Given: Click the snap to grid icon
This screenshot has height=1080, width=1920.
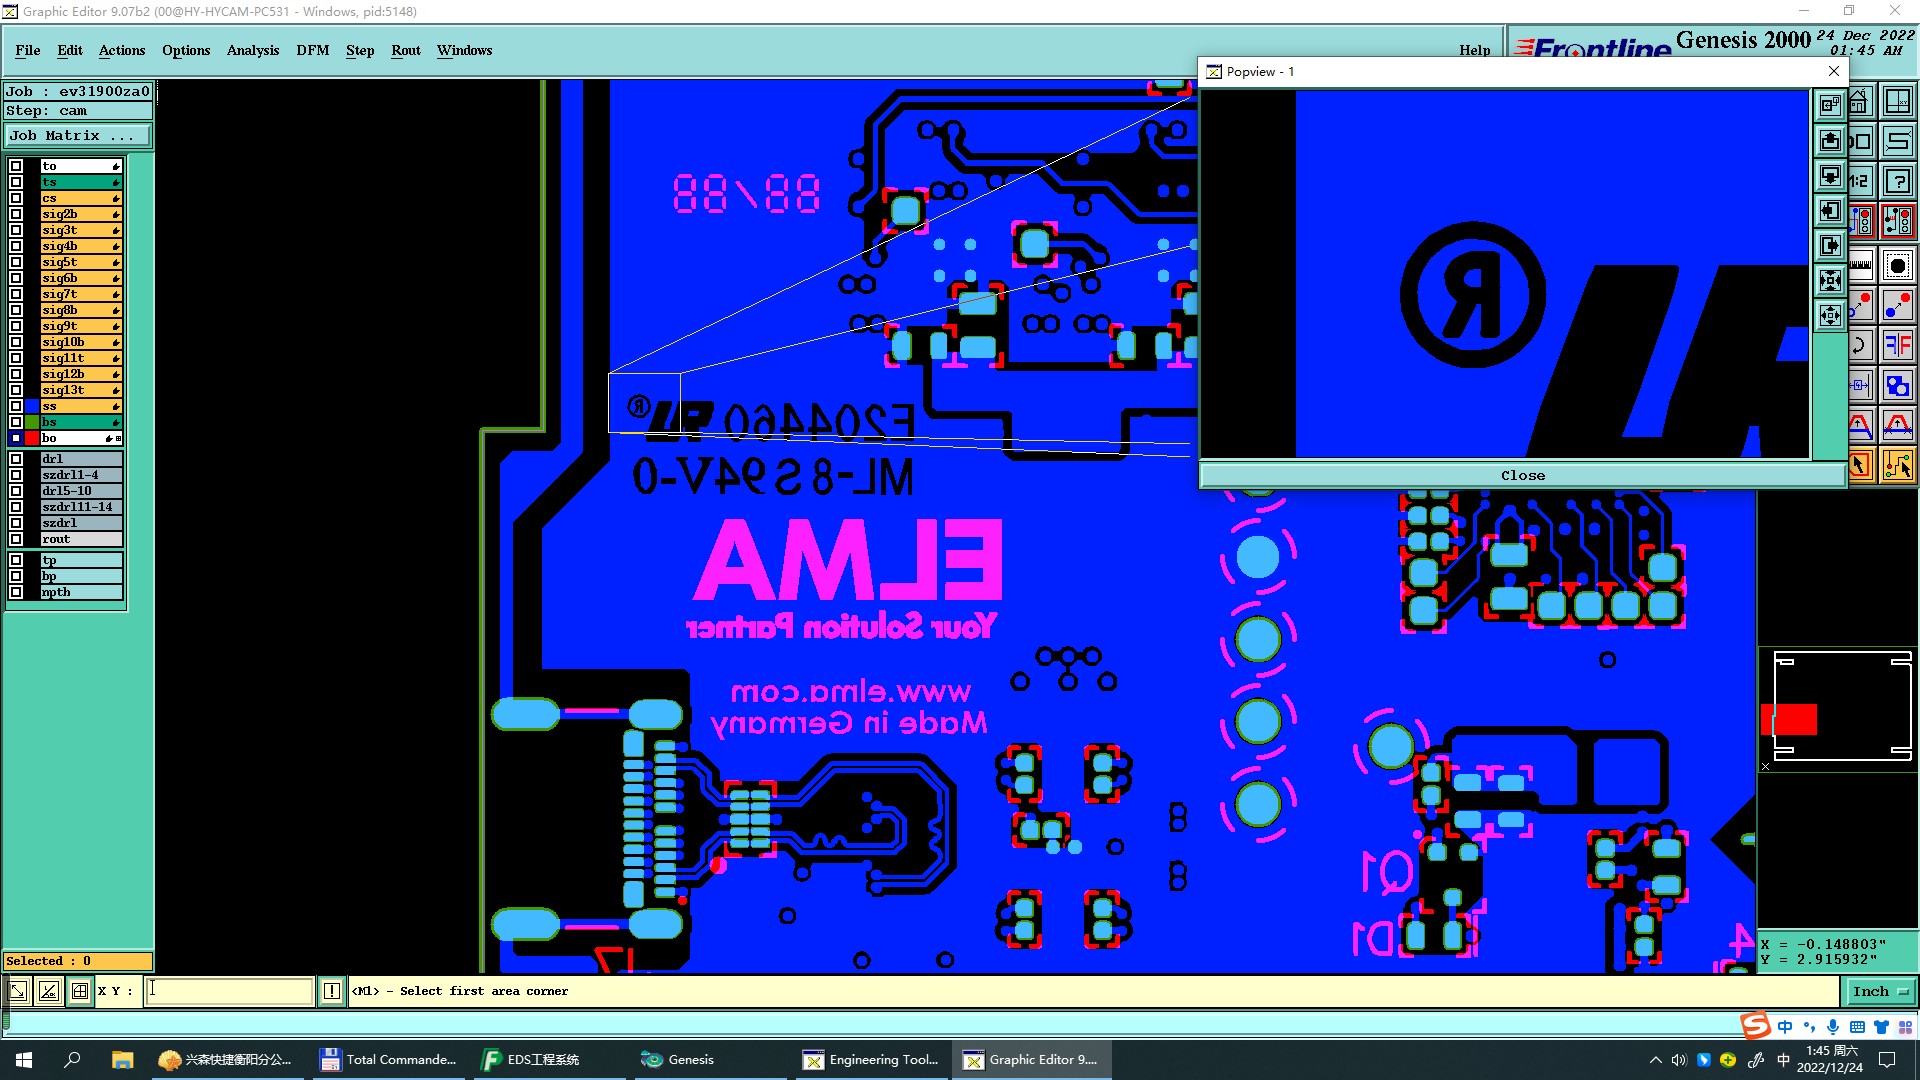Looking at the screenshot, I should point(80,991).
